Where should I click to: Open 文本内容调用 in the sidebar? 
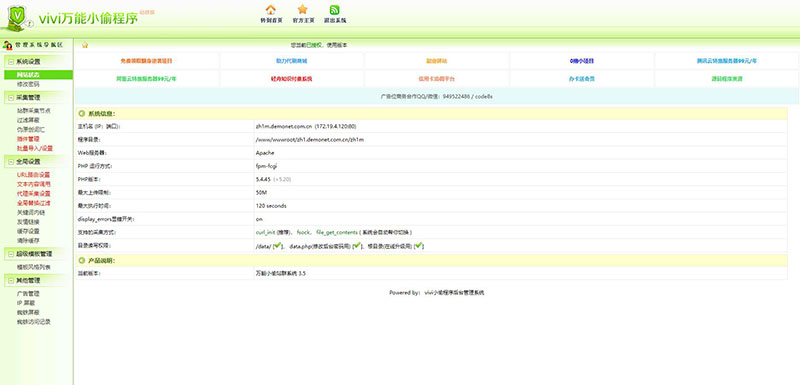click(x=34, y=184)
